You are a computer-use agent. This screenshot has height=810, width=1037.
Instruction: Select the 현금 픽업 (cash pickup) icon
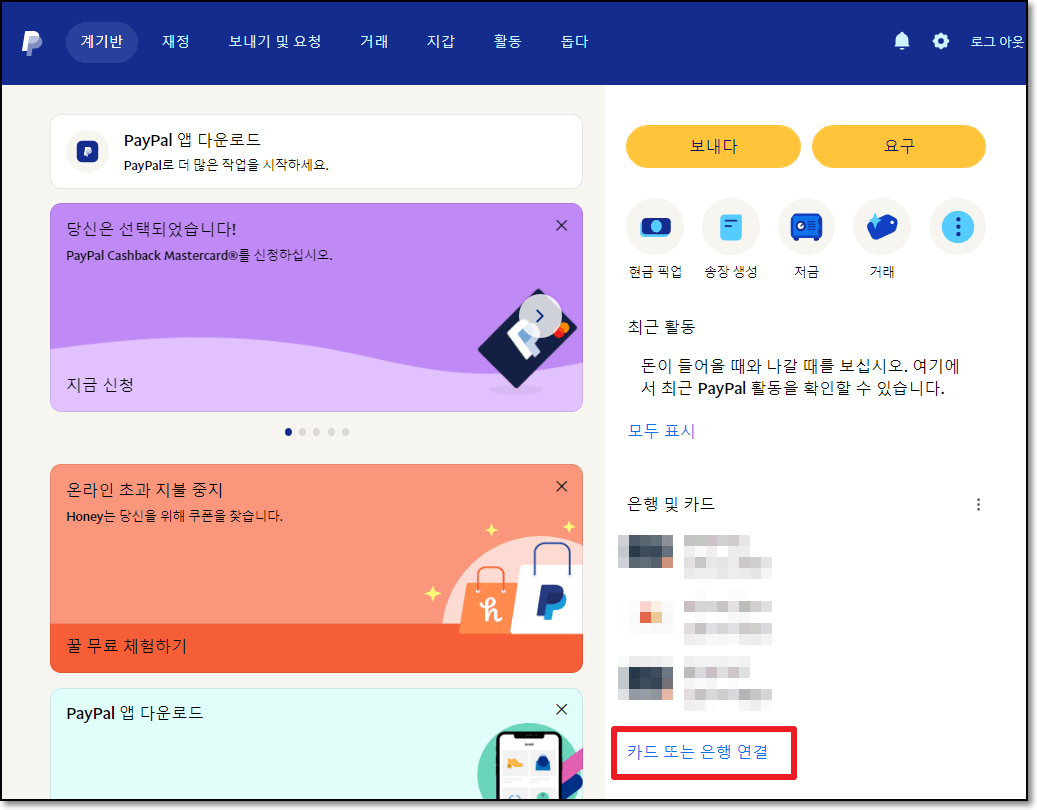pos(655,226)
